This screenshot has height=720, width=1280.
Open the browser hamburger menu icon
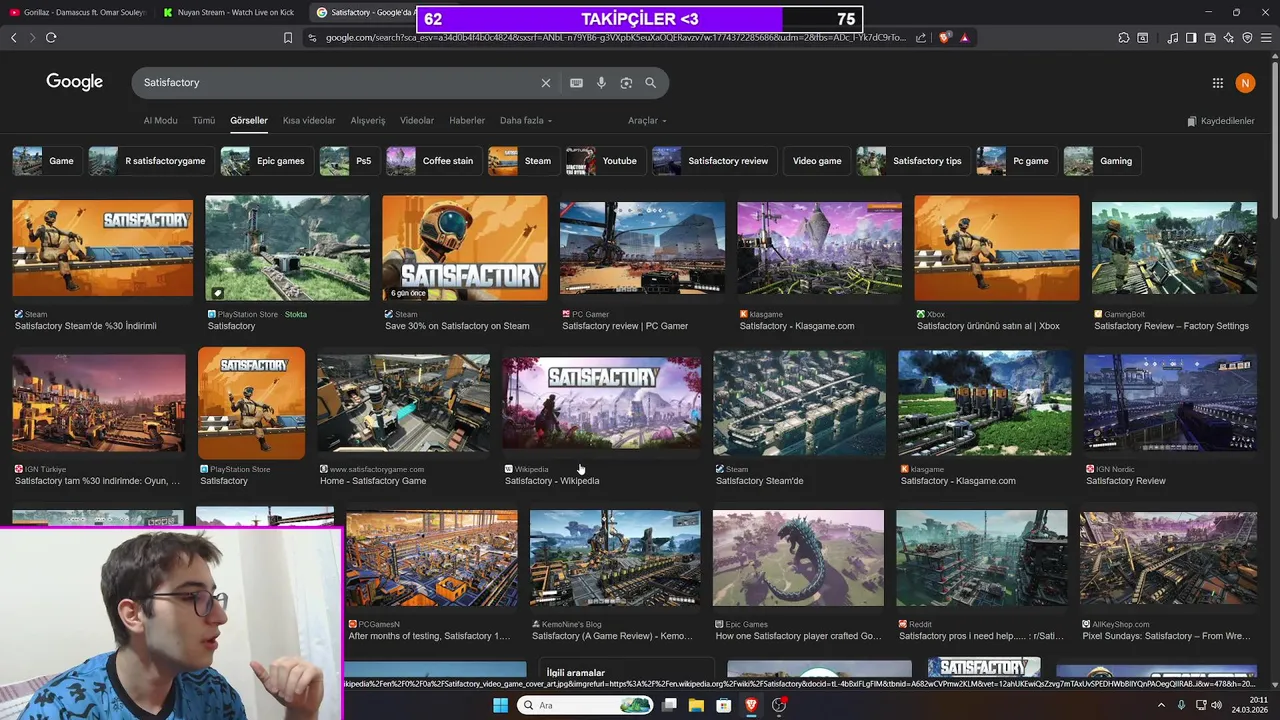[1266, 38]
